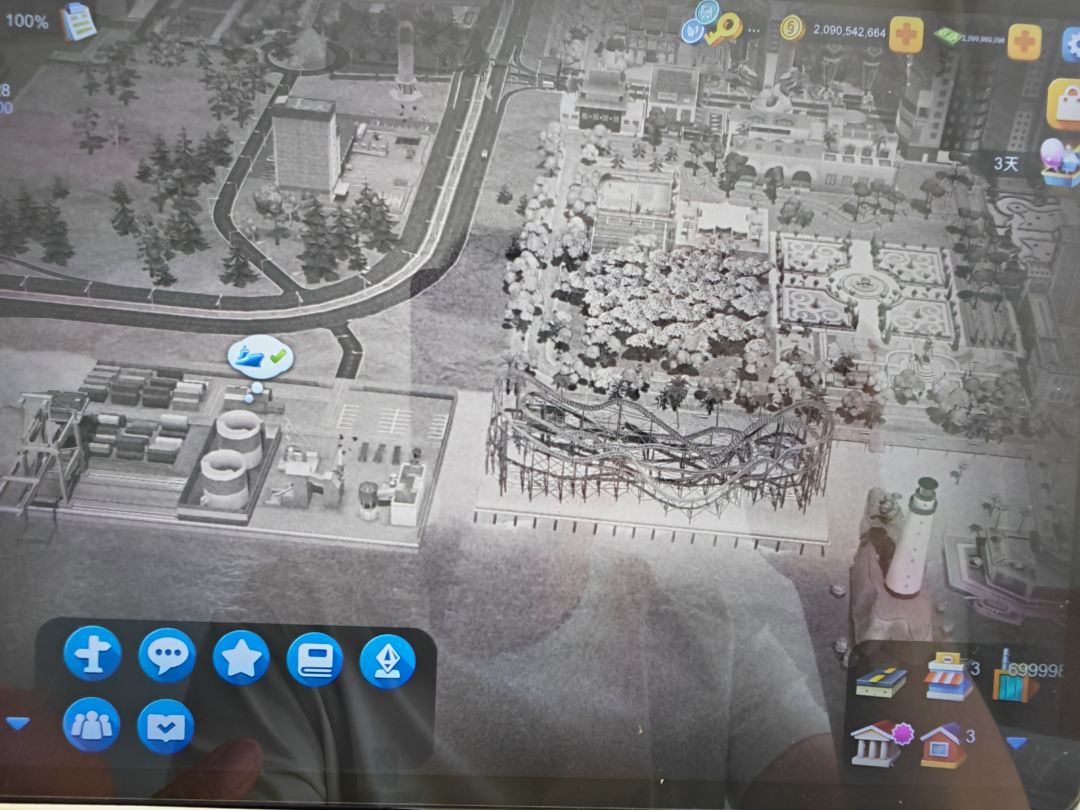Open the people club icon

pos(91,725)
